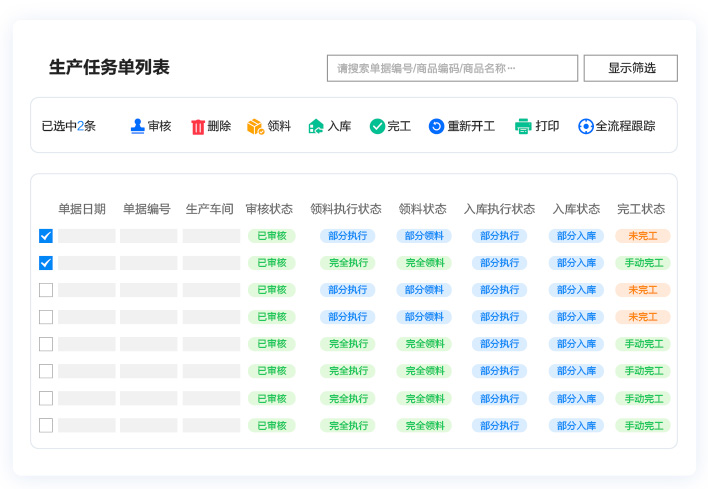The height and width of the screenshot is (489, 708).
Task: Click the 审核 (audit) stamp icon
Action: pos(137,127)
